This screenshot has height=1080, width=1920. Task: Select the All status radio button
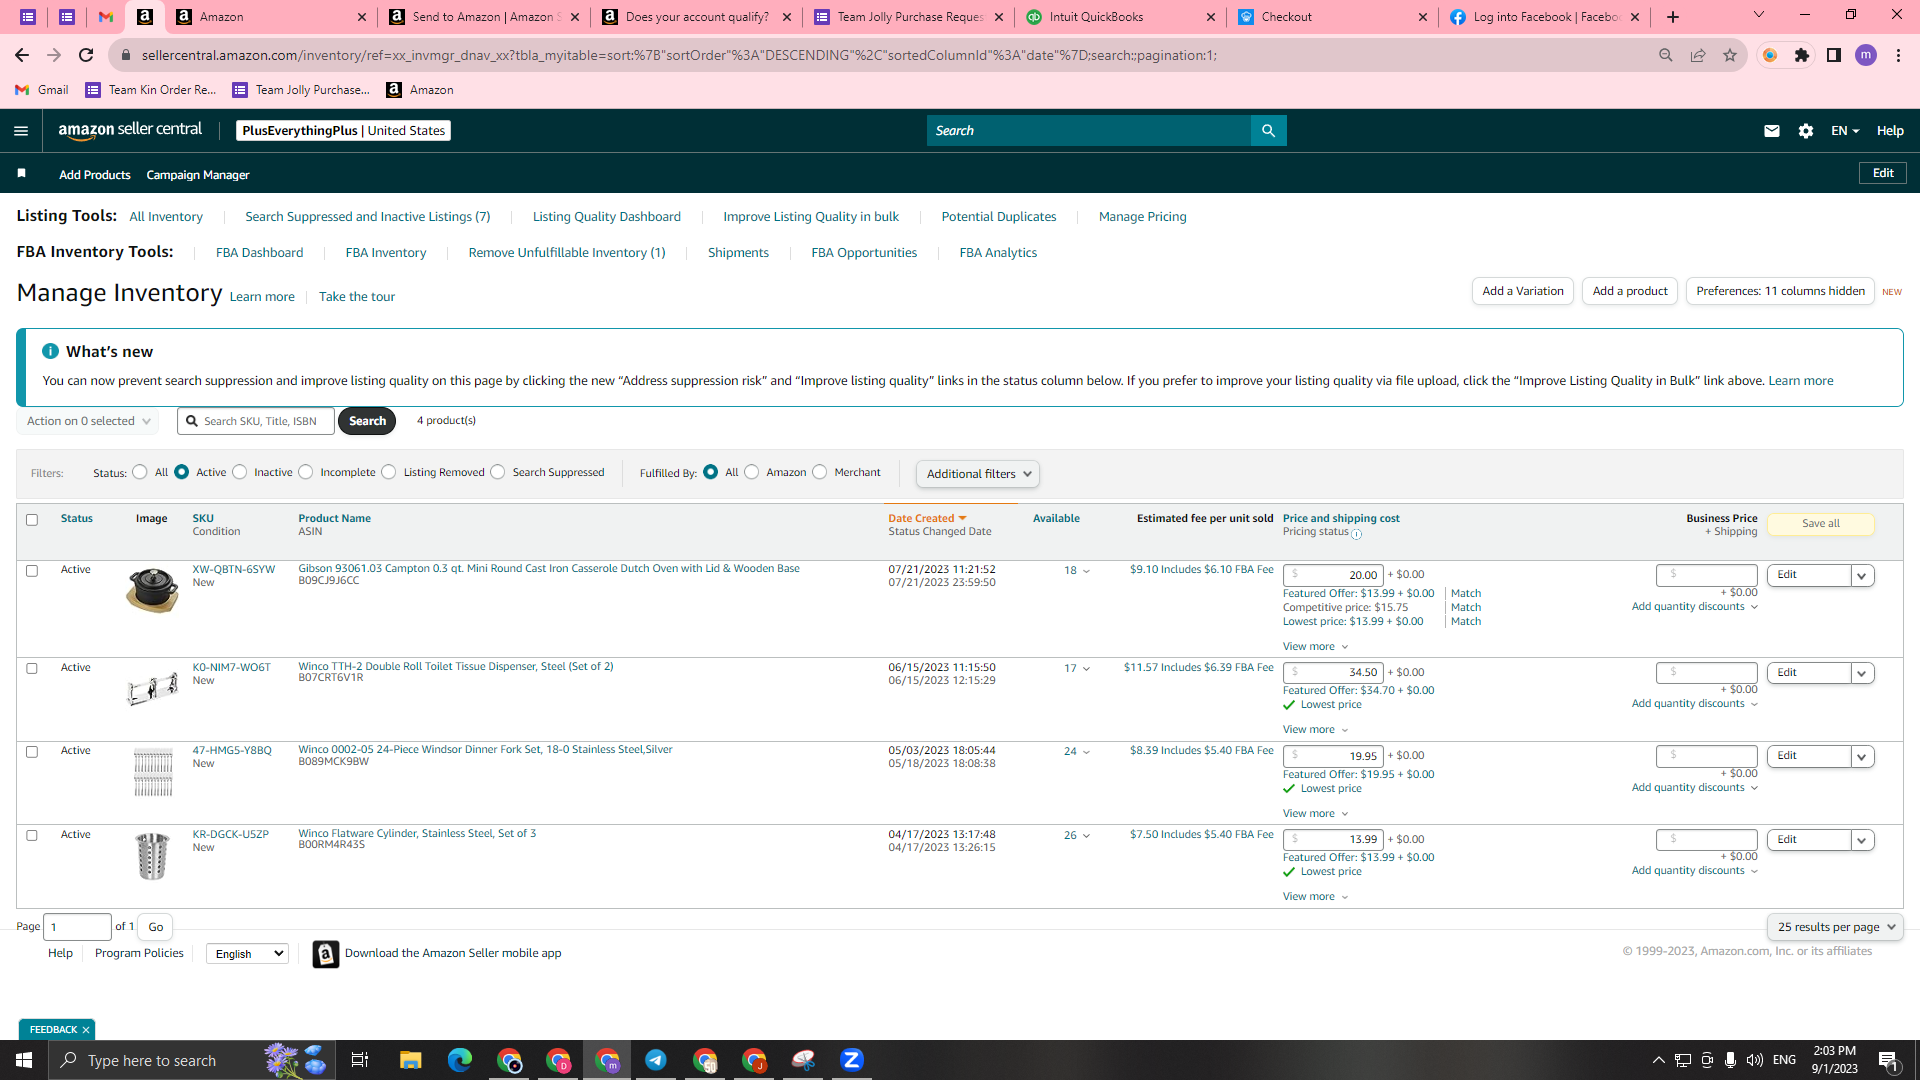click(140, 473)
